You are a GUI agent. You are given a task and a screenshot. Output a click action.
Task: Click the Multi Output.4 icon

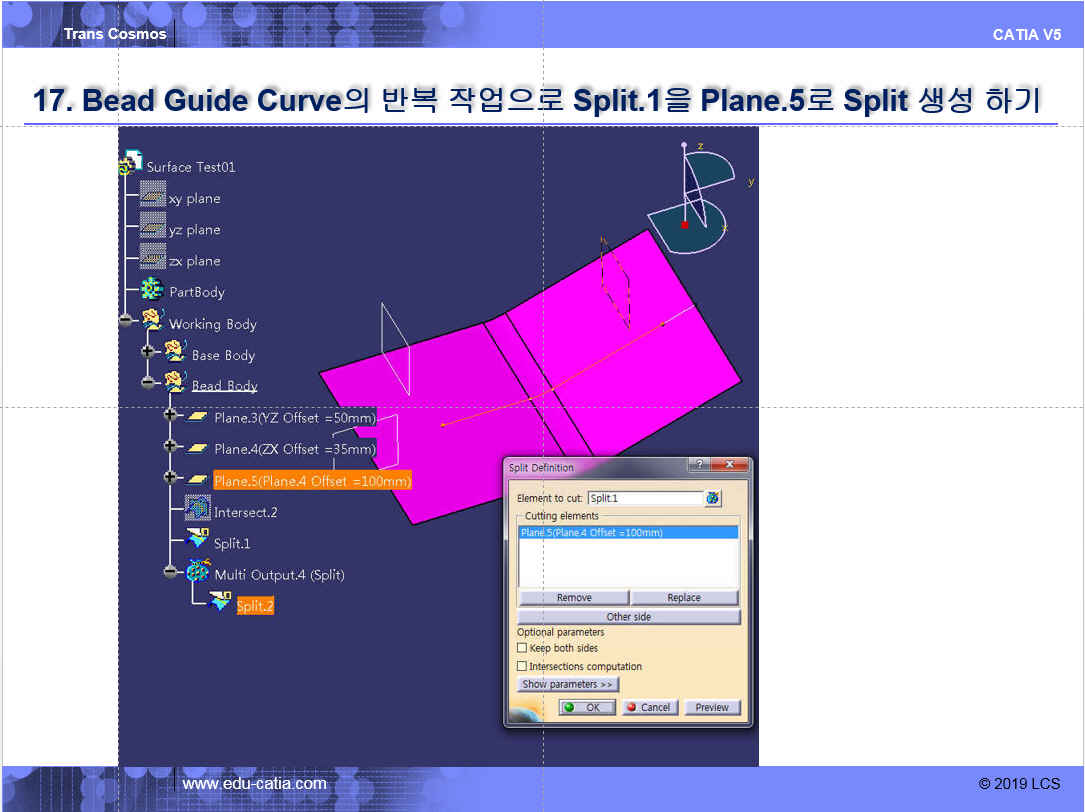pos(198,571)
